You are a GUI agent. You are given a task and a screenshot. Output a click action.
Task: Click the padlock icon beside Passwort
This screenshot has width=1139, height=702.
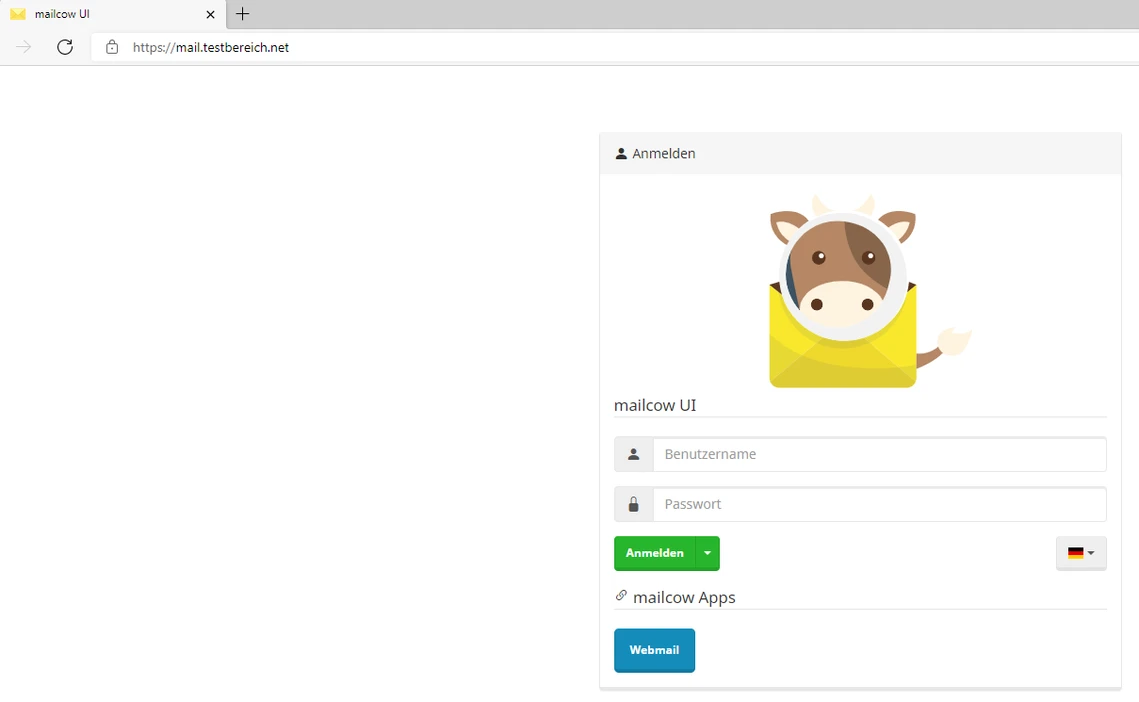point(633,504)
